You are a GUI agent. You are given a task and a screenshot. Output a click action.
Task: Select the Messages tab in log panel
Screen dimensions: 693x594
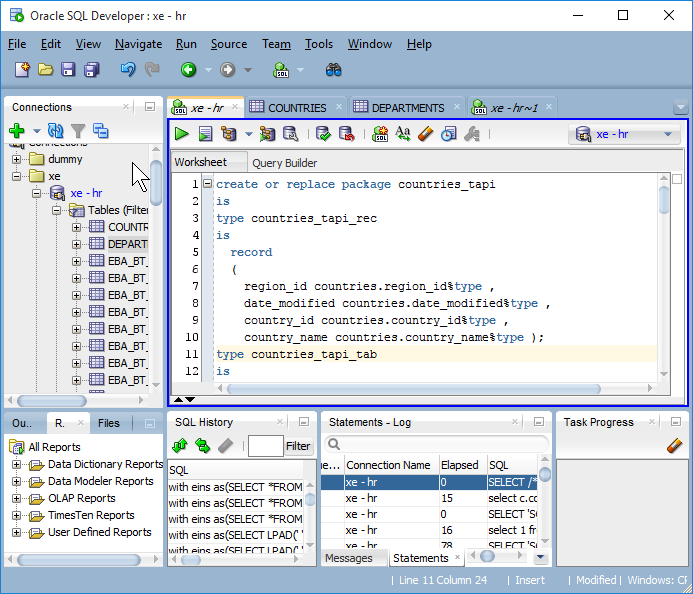click(349, 558)
